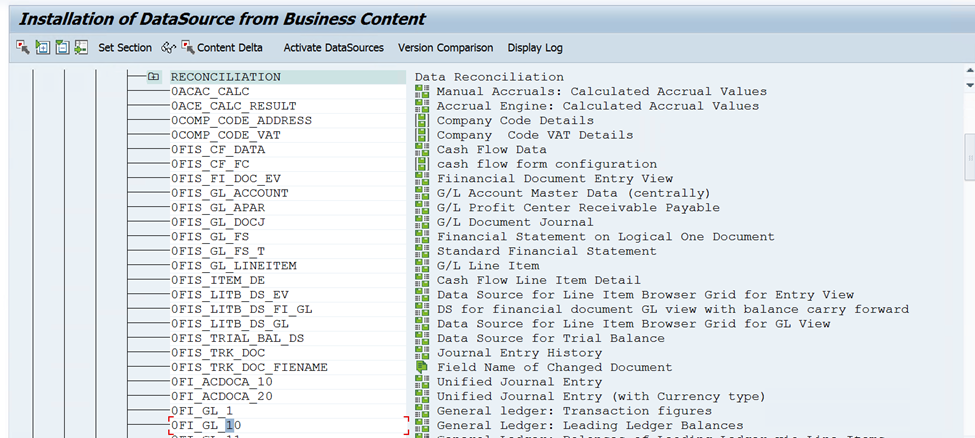Click the status icon beside Cash Flow Data
975x438 pixels.
422,150
